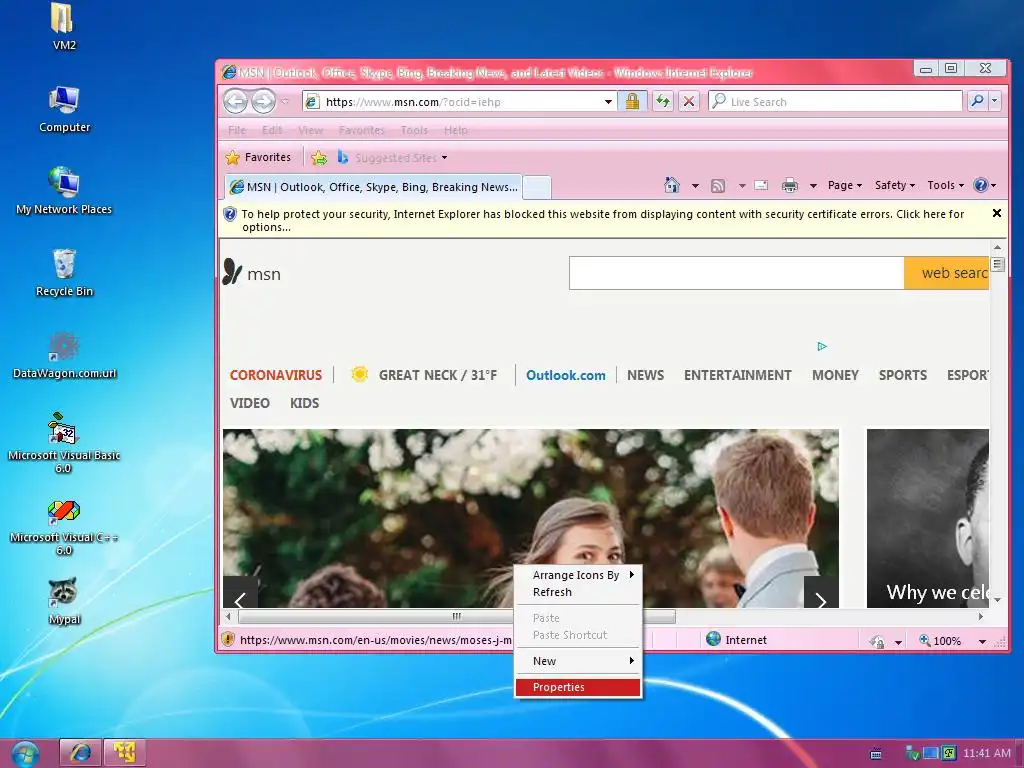The width and height of the screenshot is (1024, 768).
Task: Open the search provider dropdown arrow
Action: (995, 101)
